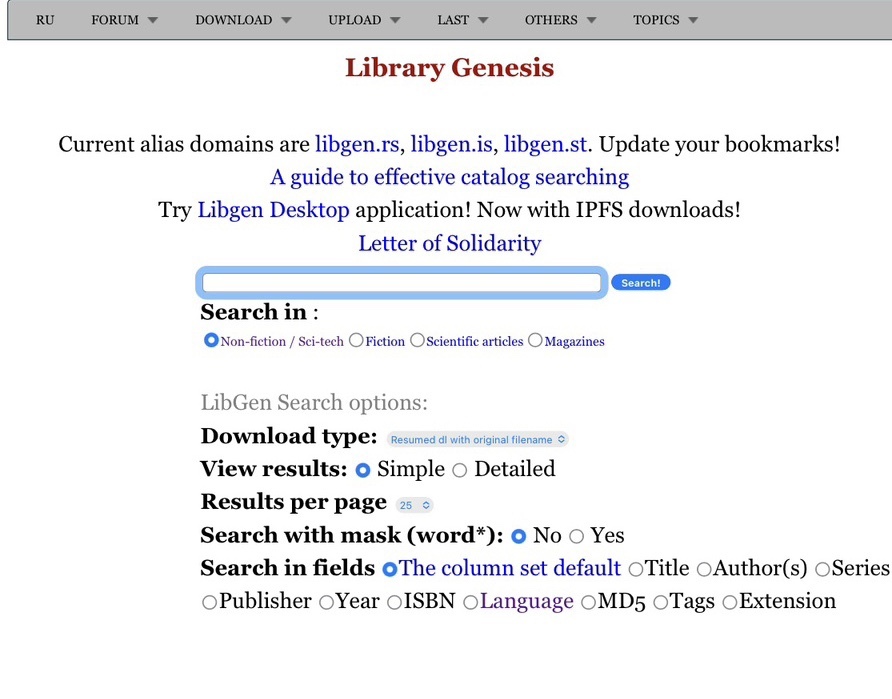The width and height of the screenshot is (892, 699).
Task: Select the Title field radio button
Action: click(636, 569)
